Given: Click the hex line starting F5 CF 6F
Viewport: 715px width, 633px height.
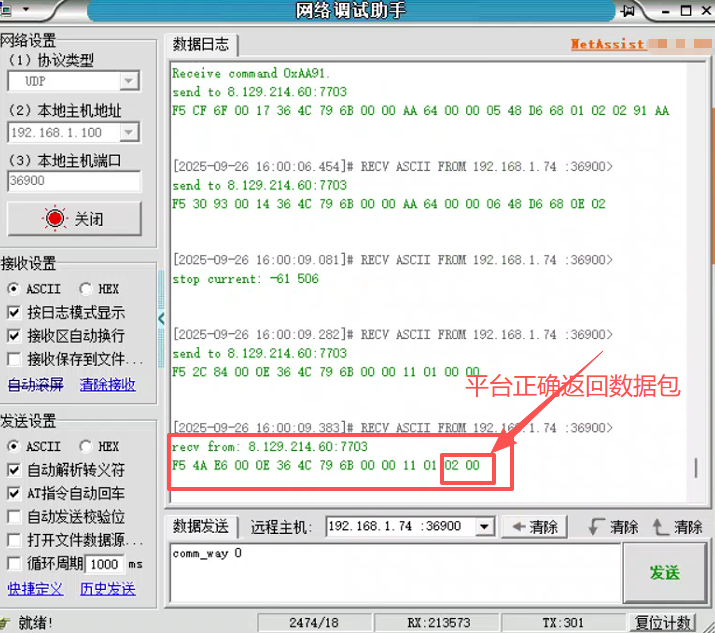Looking at the screenshot, I should (x=420, y=110).
